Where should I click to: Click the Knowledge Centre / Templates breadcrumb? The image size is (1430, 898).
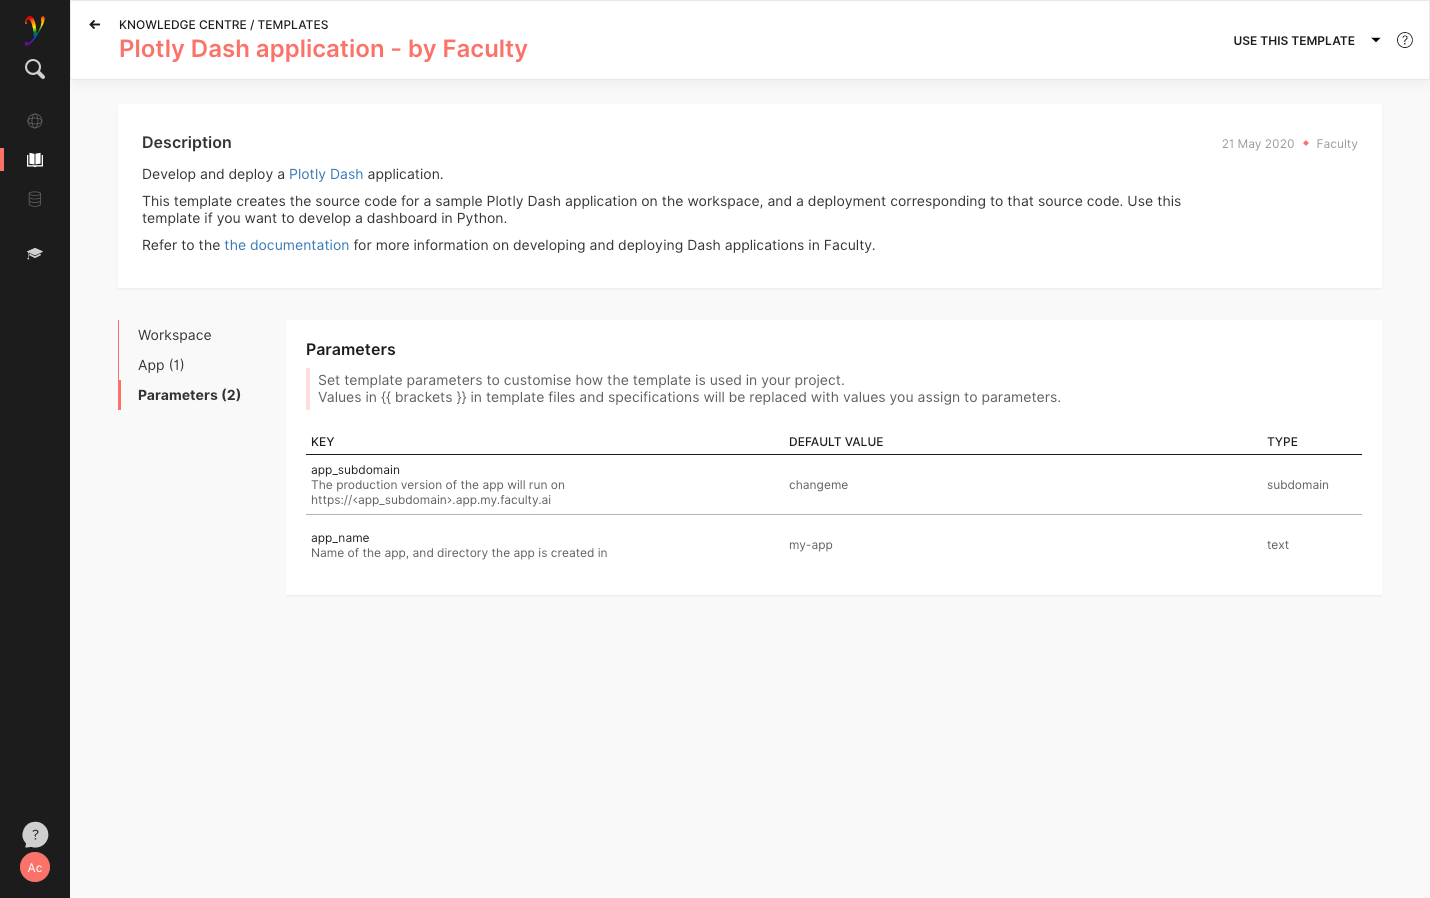[223, 25]
